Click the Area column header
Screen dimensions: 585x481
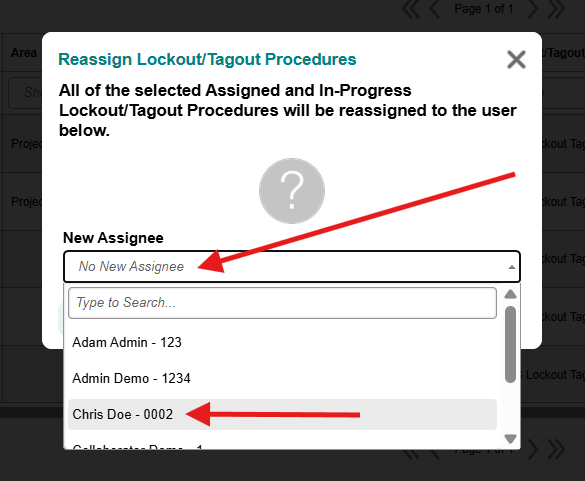[x=24, y=53]
